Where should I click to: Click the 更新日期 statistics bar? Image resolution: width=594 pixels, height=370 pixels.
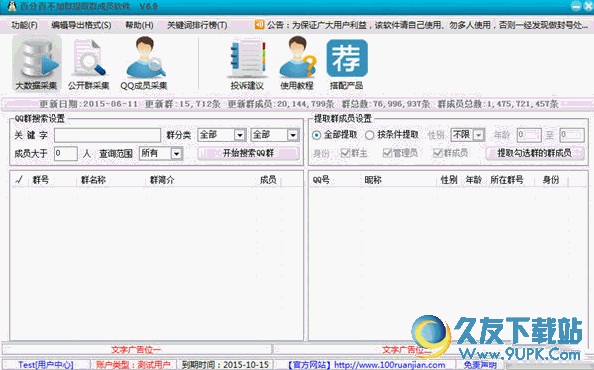(299, 104)
